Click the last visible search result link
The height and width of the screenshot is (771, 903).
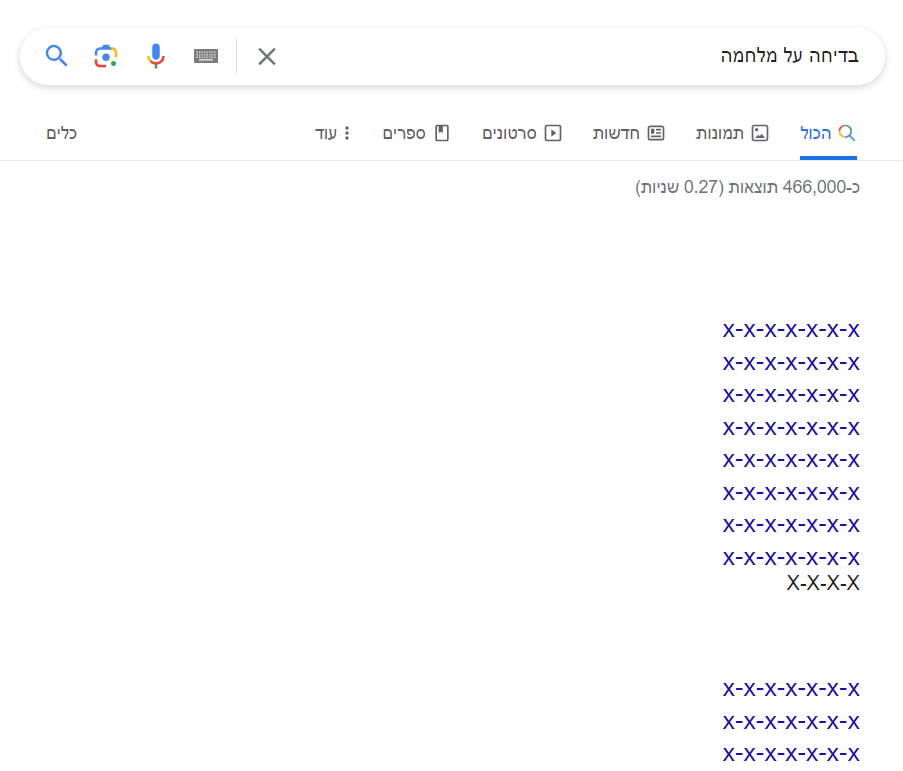point(790,754)
